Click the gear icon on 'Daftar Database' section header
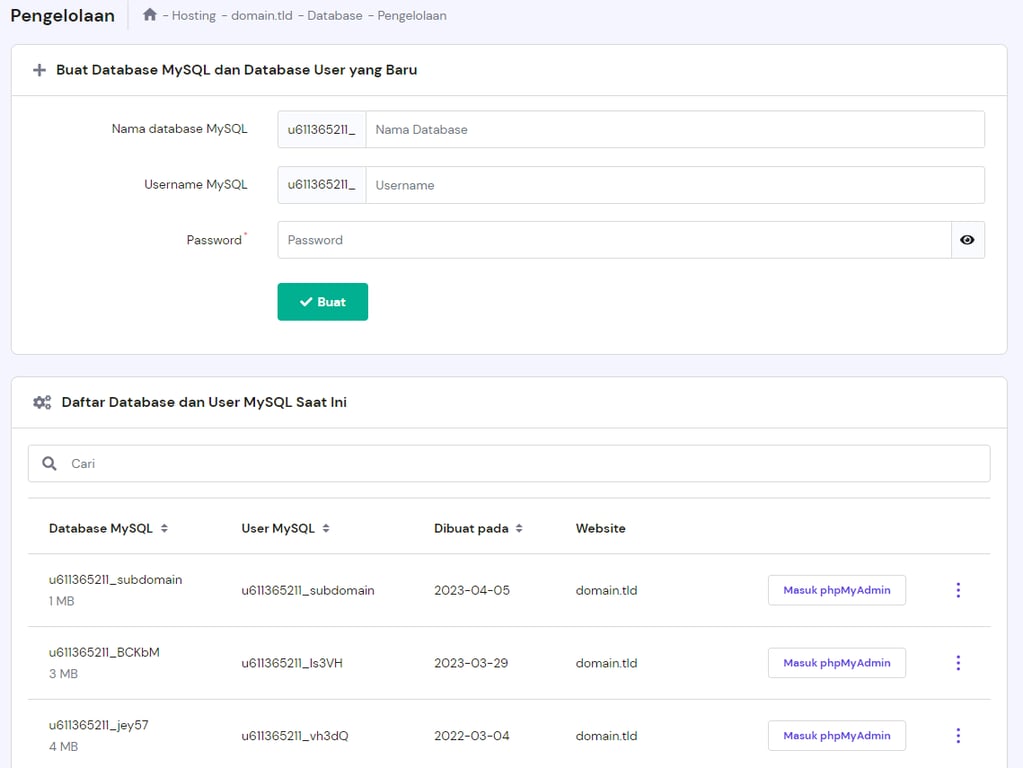The height and width of the screenshot is (768, 1023). [41, 401]
